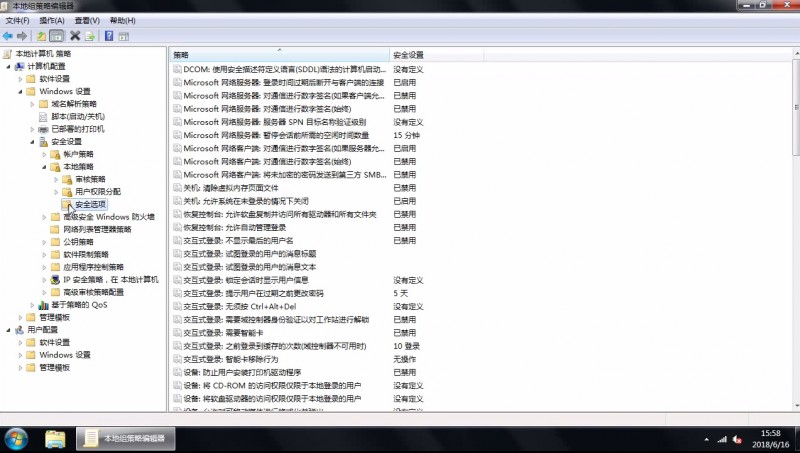Show hidden tray icons arrow

(706, 440)
